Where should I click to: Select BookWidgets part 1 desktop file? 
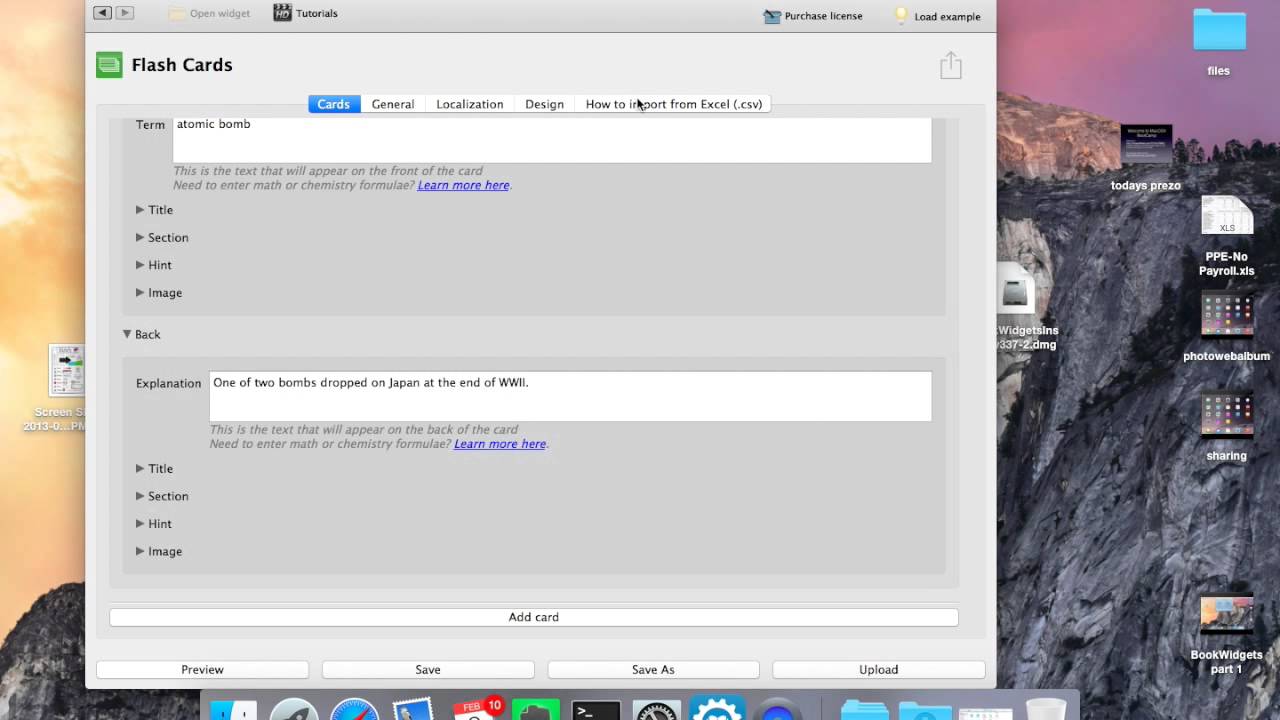1227,636
